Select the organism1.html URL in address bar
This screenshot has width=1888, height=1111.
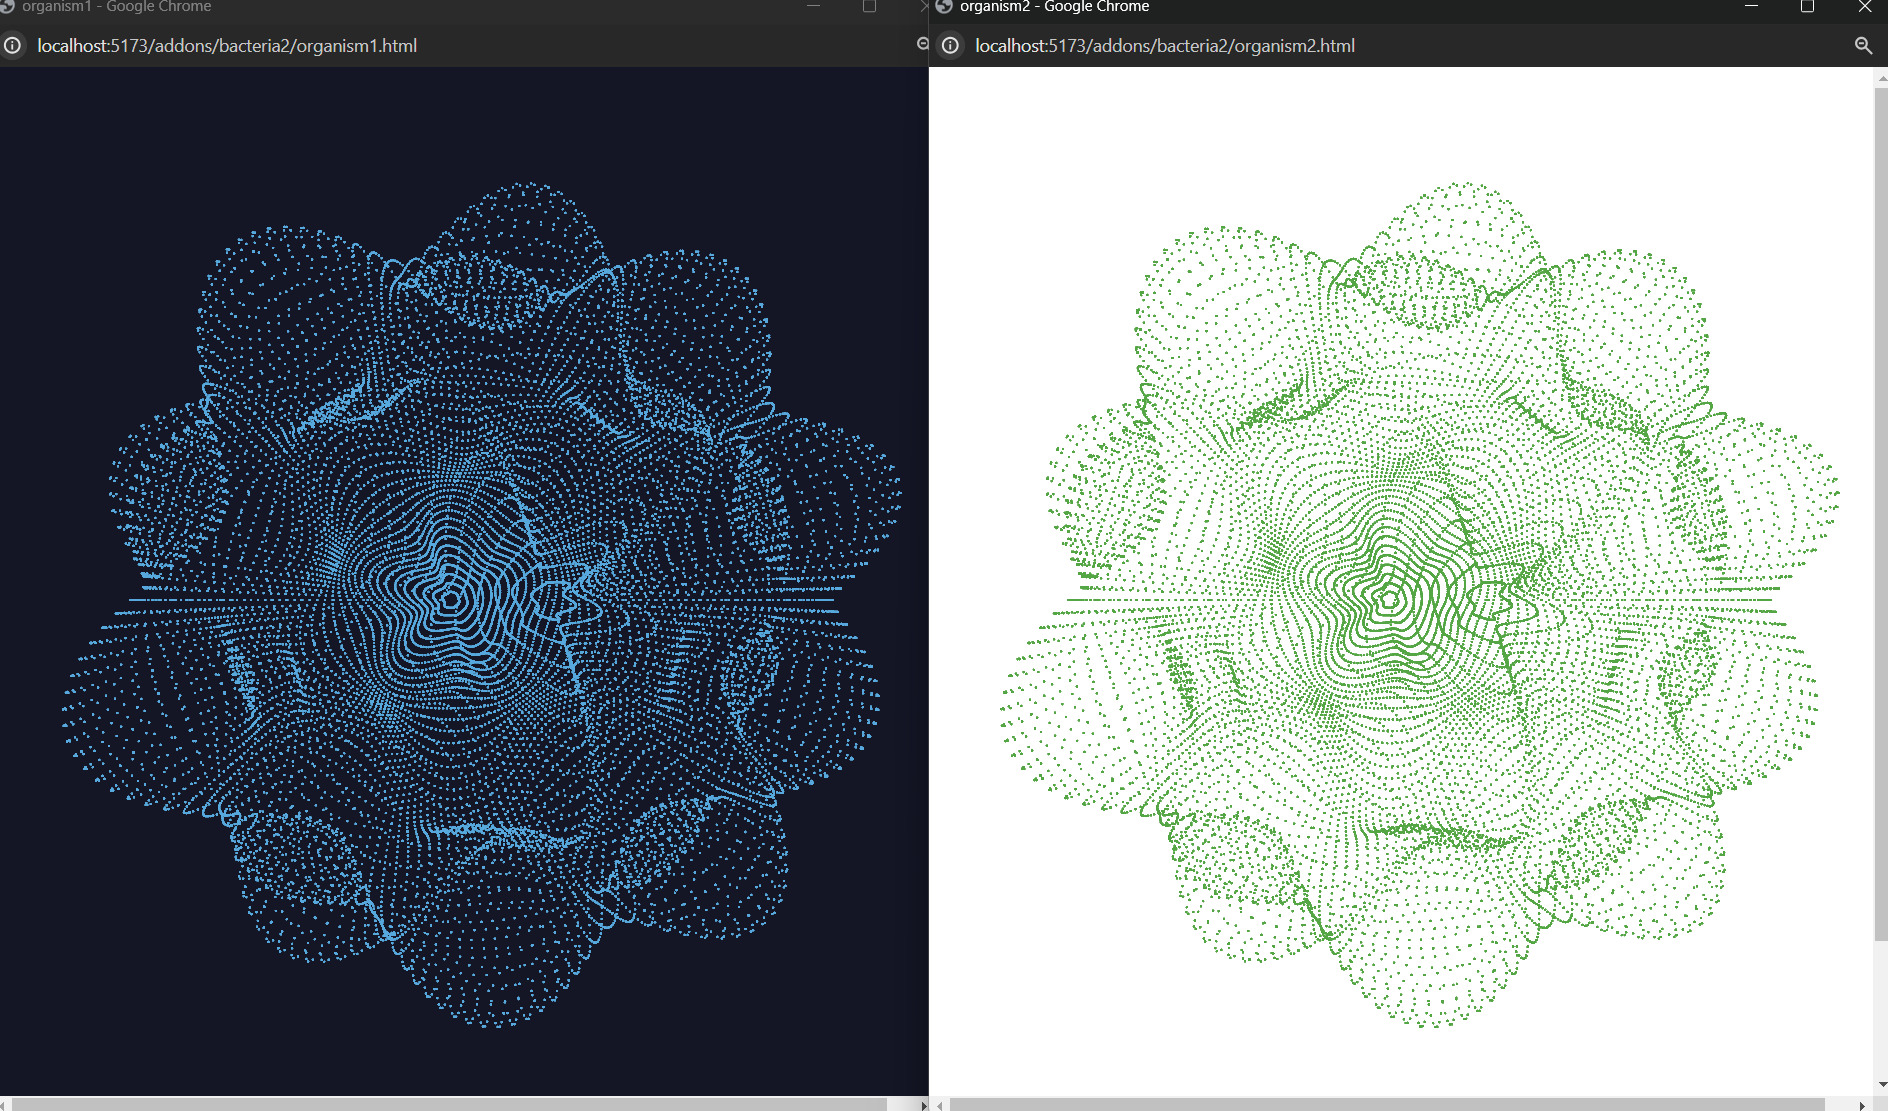tap(227, 46)
